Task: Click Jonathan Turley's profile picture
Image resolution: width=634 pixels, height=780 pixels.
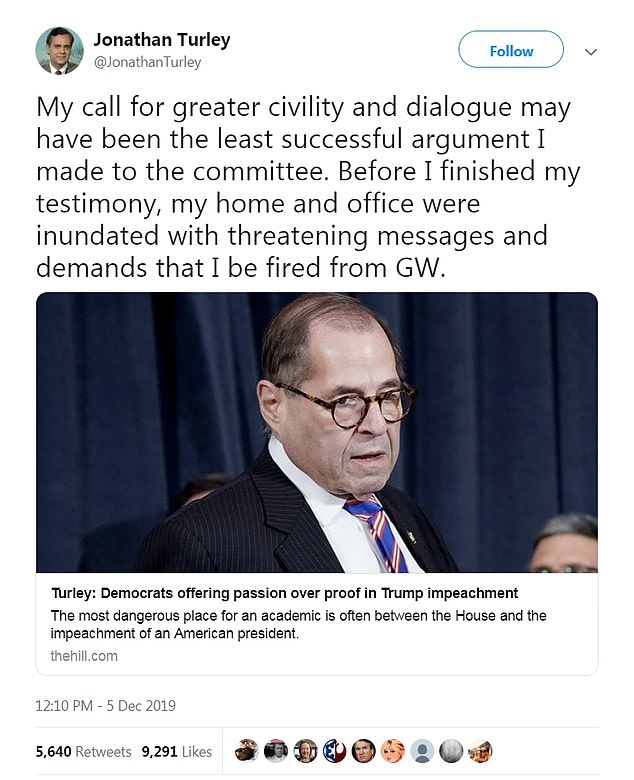Action: click(58, 50)
